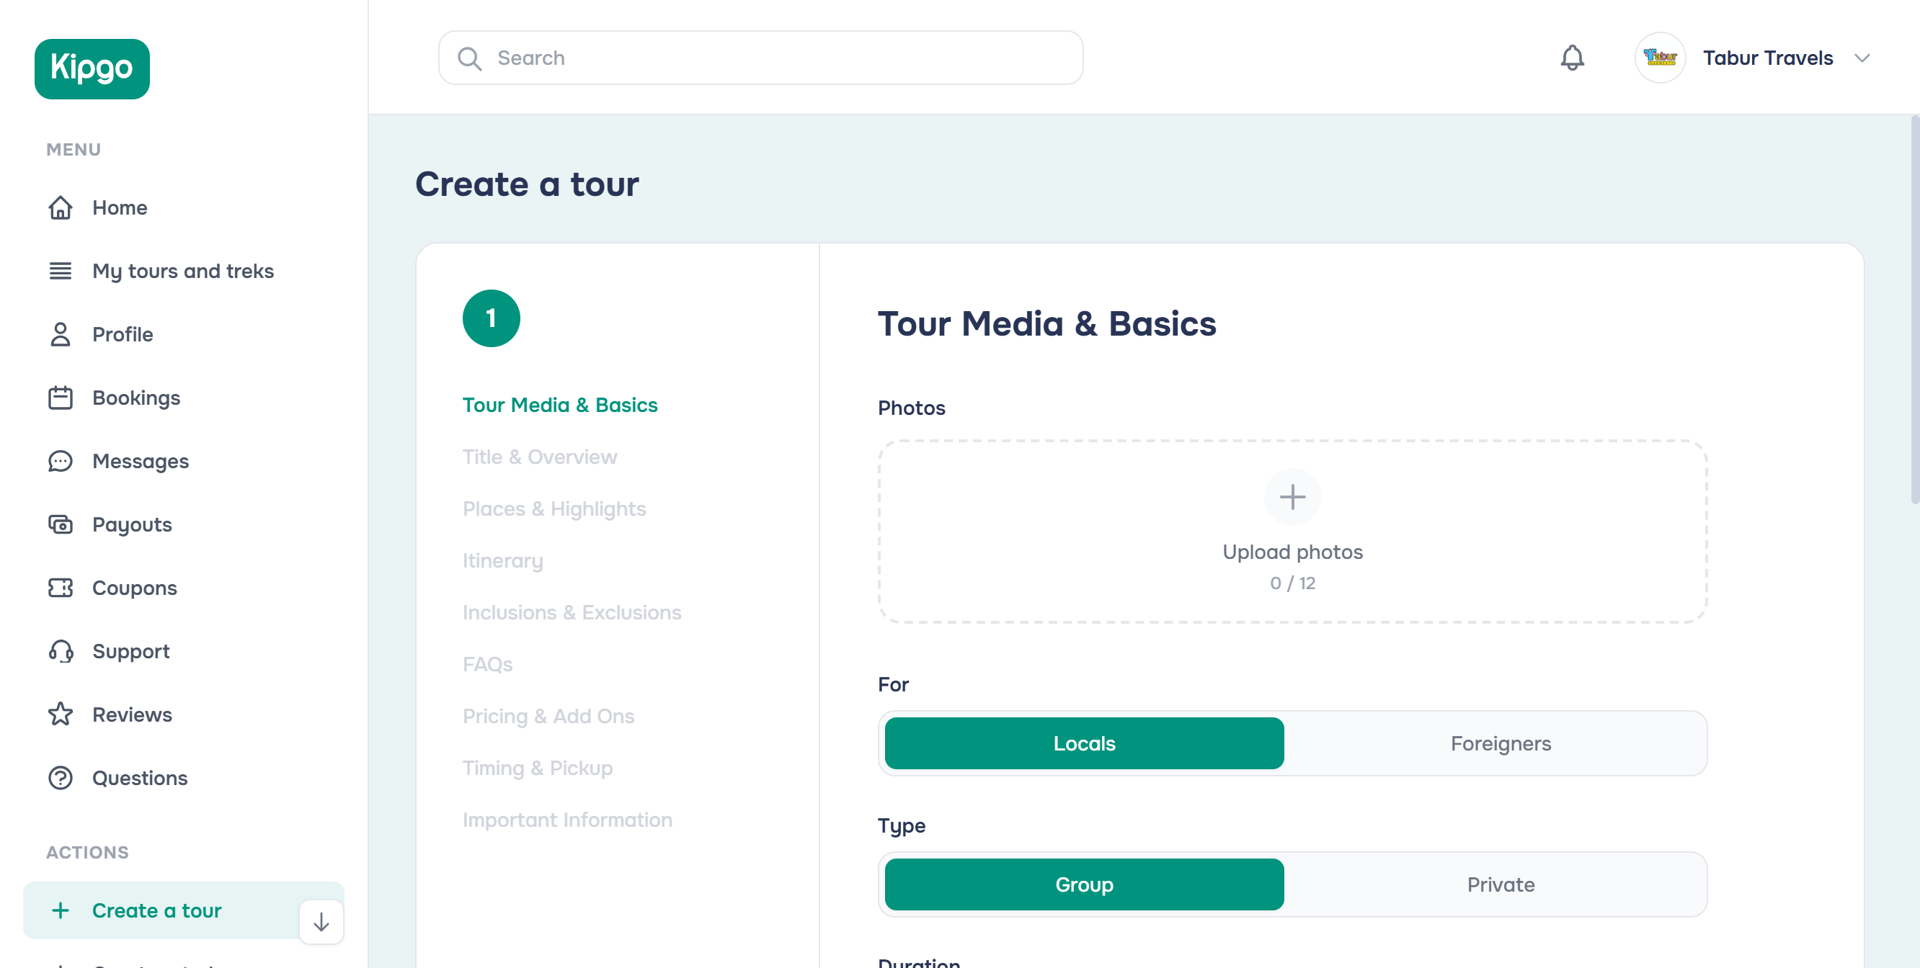Open Coupons using the ticket icon
Screen dimensions: 1920x968
tap(61, 587)
